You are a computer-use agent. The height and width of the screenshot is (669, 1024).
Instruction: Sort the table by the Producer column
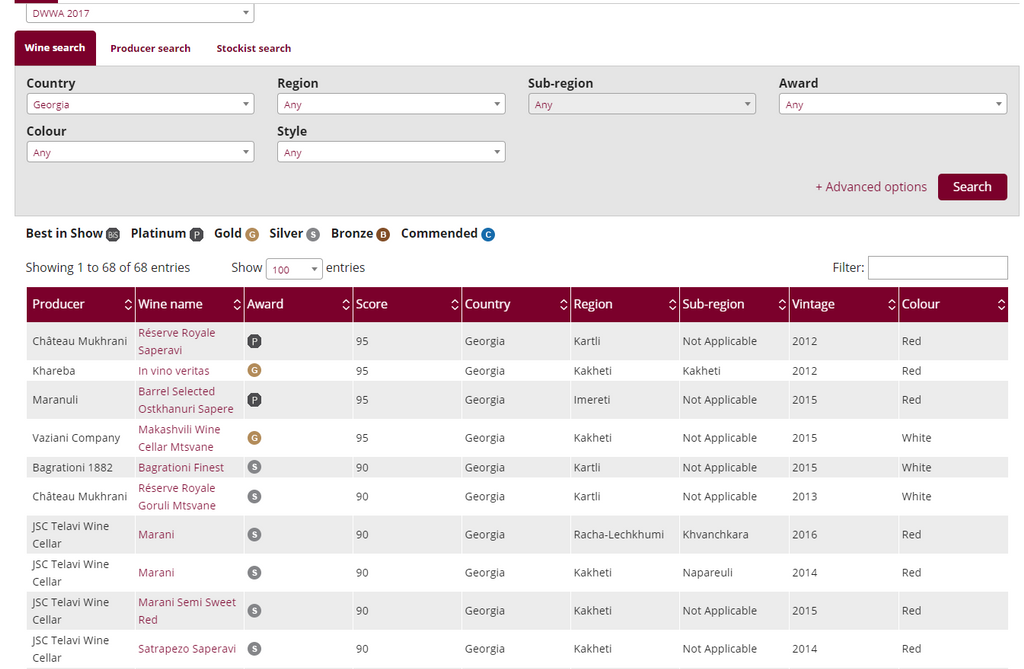80,304
